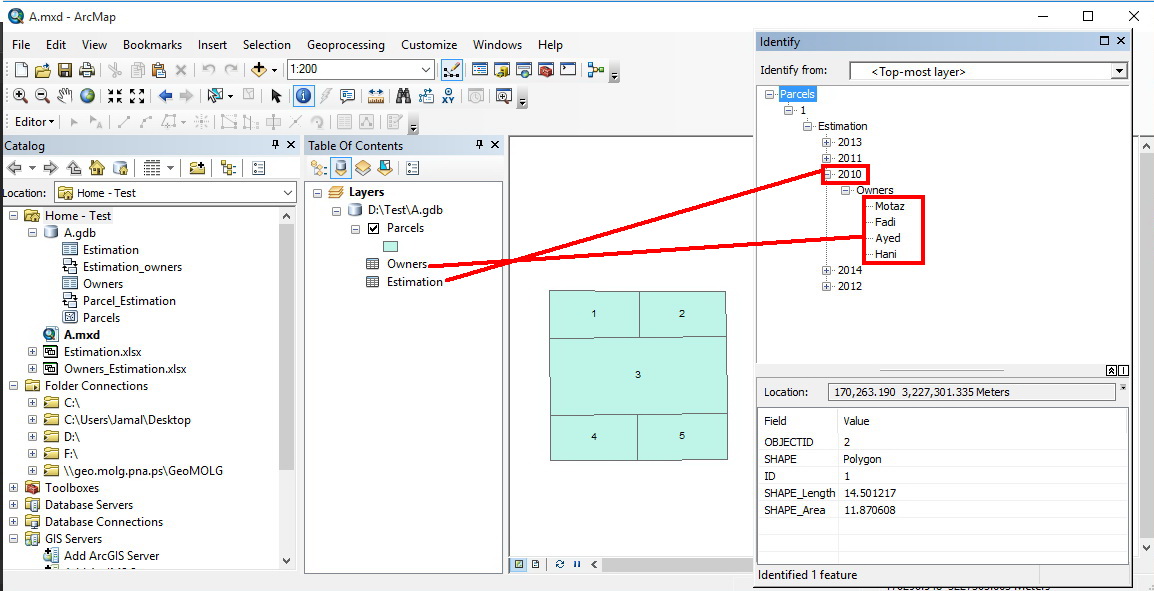Open the ArcToolbox red toolbox icon
The height and width of the screenshot is (591, 1154).
[x=545, y=70]
